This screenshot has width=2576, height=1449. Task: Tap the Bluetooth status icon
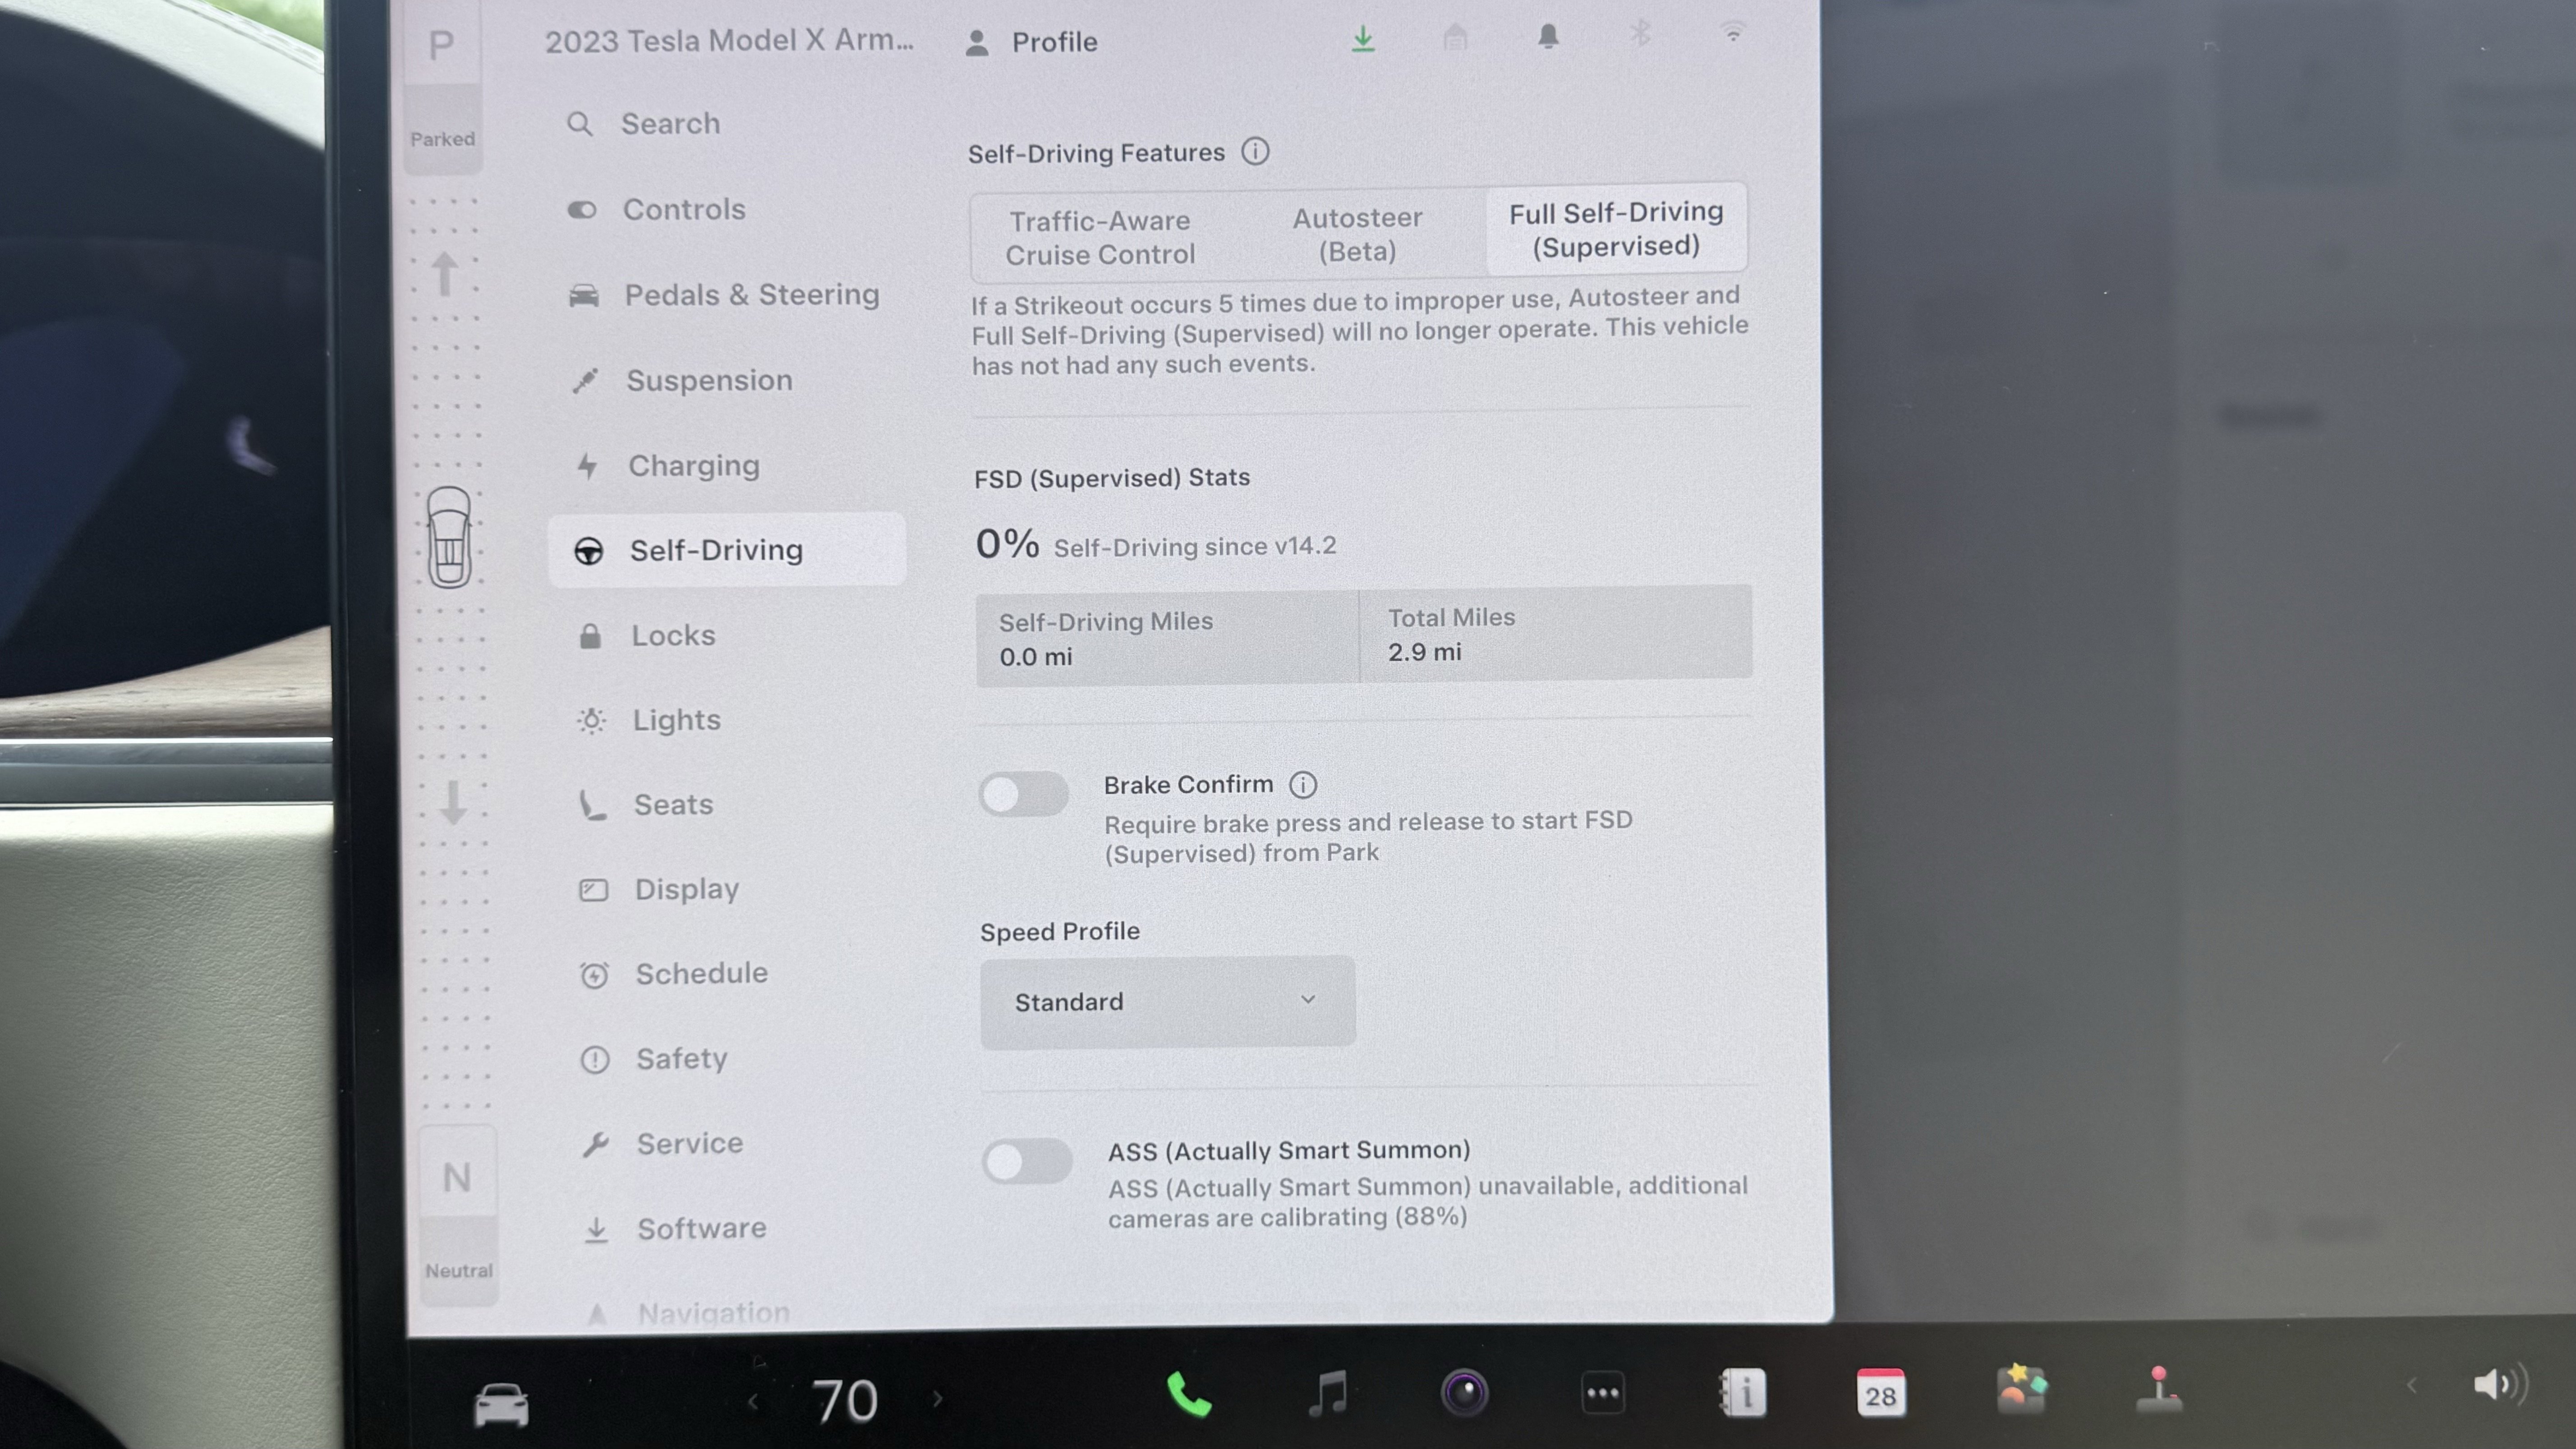[1640, 34]
